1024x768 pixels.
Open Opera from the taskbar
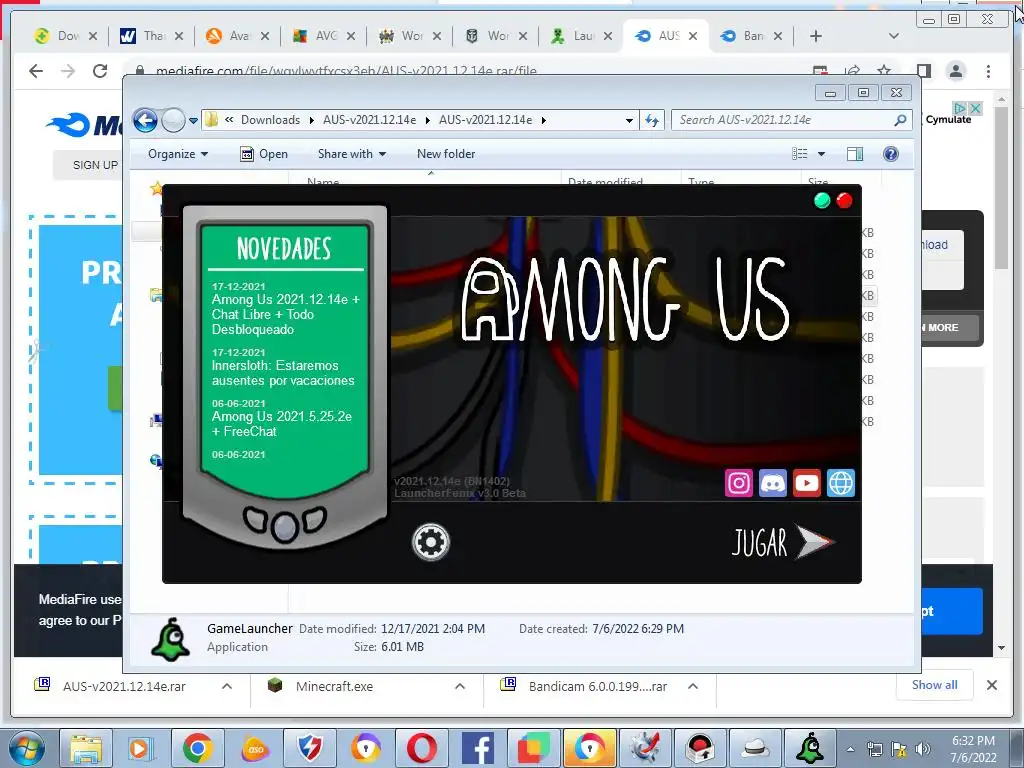(421, 748)
